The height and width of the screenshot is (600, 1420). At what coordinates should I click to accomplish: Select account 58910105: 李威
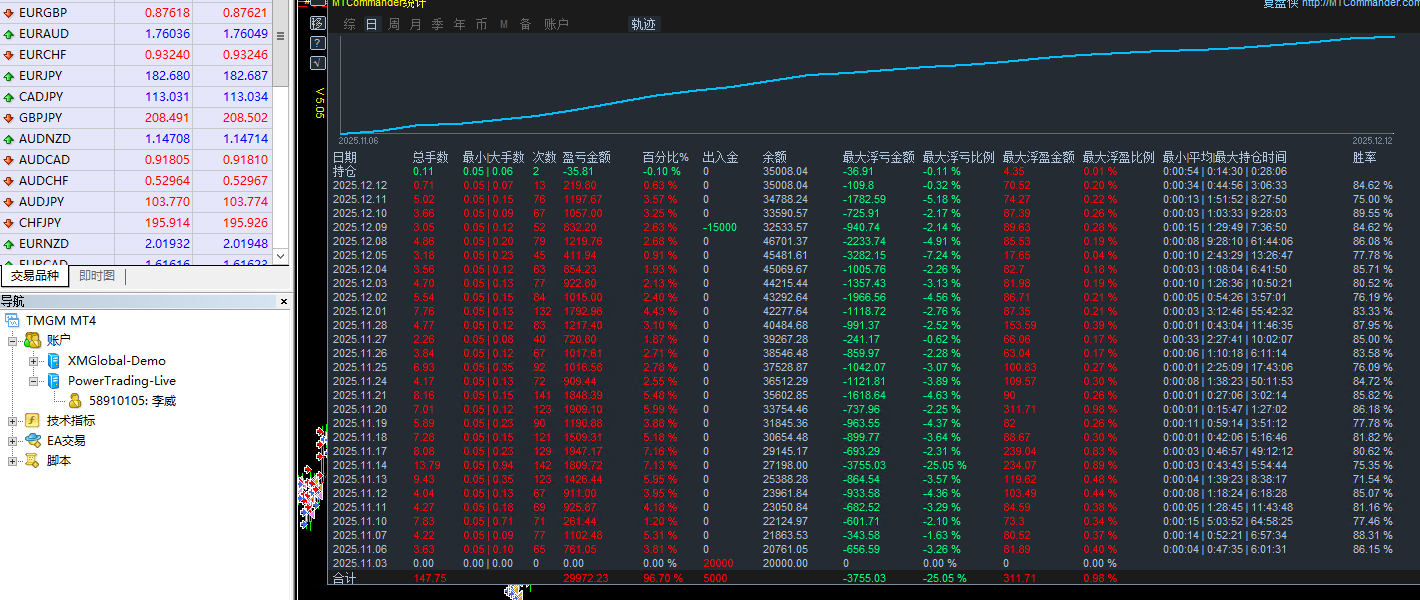tap(132, 401)
